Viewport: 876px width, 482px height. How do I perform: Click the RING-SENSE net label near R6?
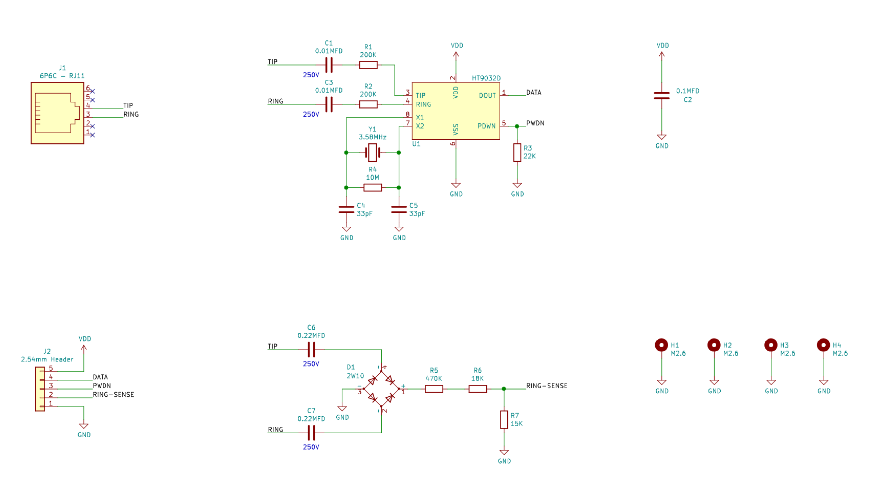click(547, 385)
